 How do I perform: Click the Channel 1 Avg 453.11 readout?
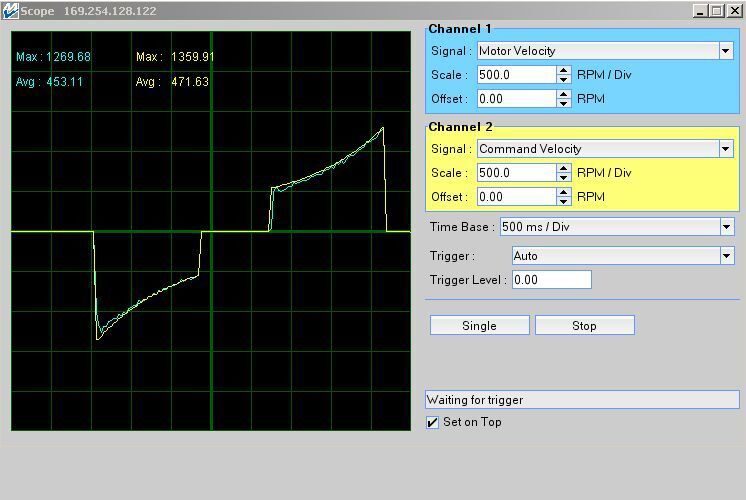coord(49,82)
